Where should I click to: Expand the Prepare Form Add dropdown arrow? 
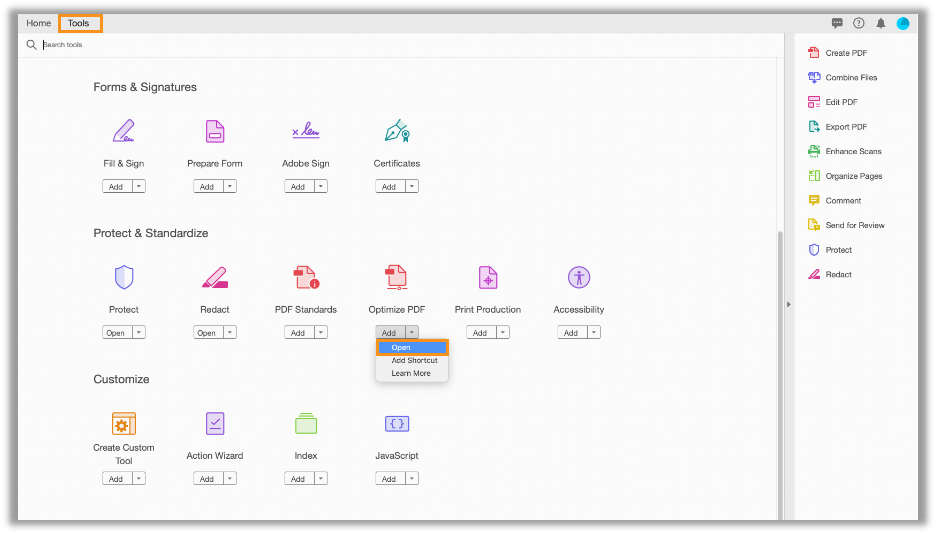pyautogui.click(x=230, y=186)
